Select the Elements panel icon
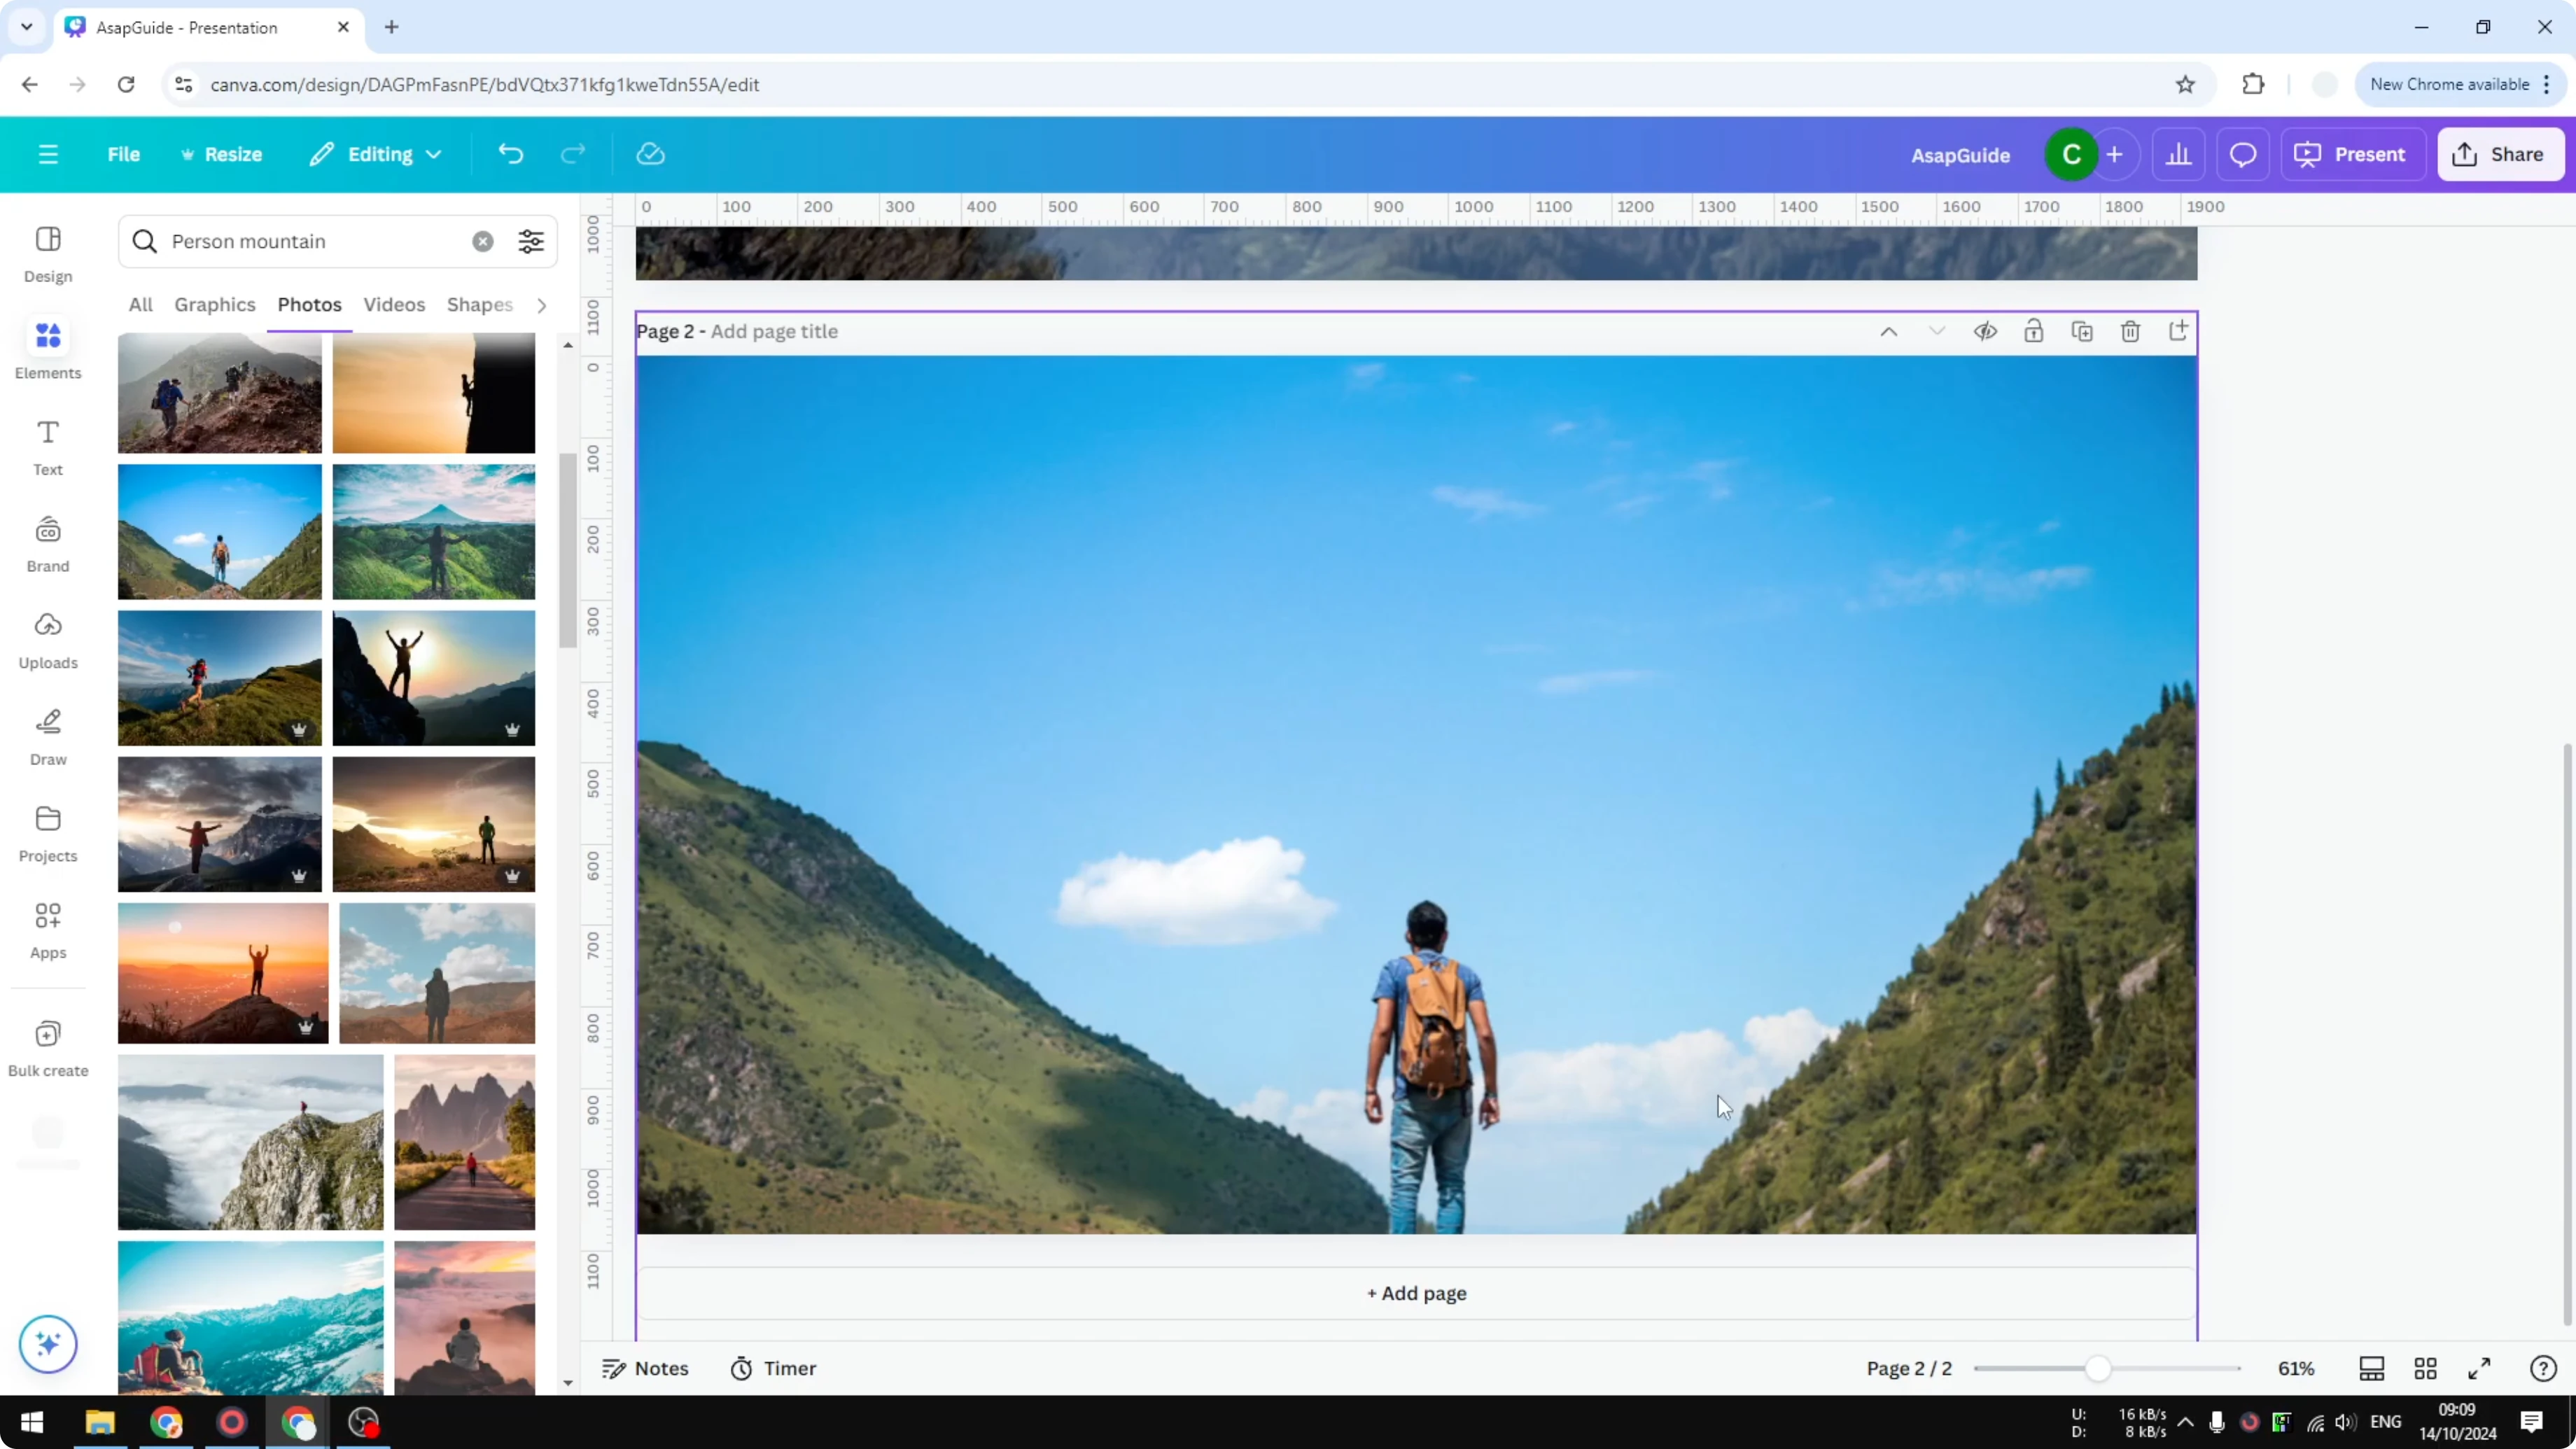The width and height of the screenshot is (2576, 1449). tap(47, 348)
